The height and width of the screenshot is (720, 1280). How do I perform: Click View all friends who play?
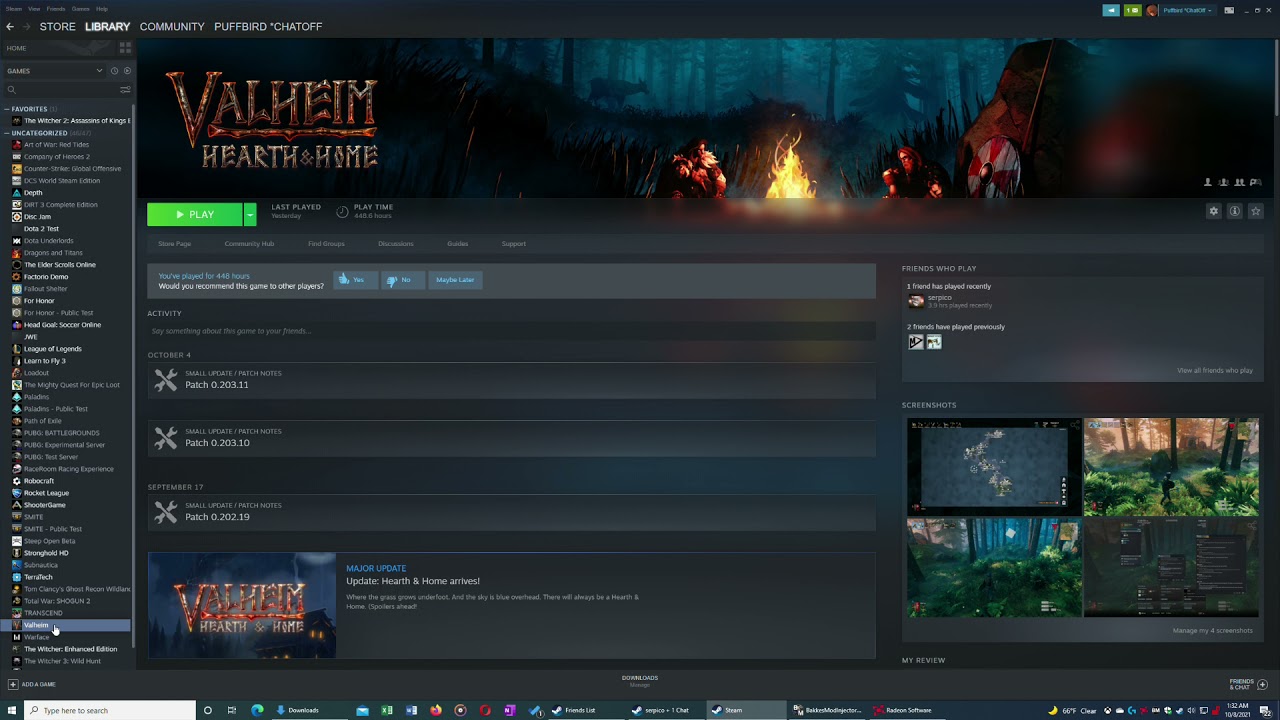coord(1215,371)
